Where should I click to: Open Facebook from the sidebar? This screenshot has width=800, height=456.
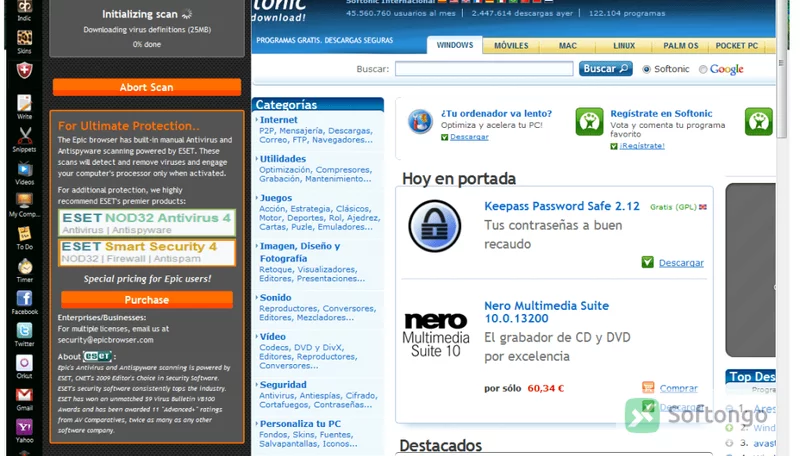point(24,303)
